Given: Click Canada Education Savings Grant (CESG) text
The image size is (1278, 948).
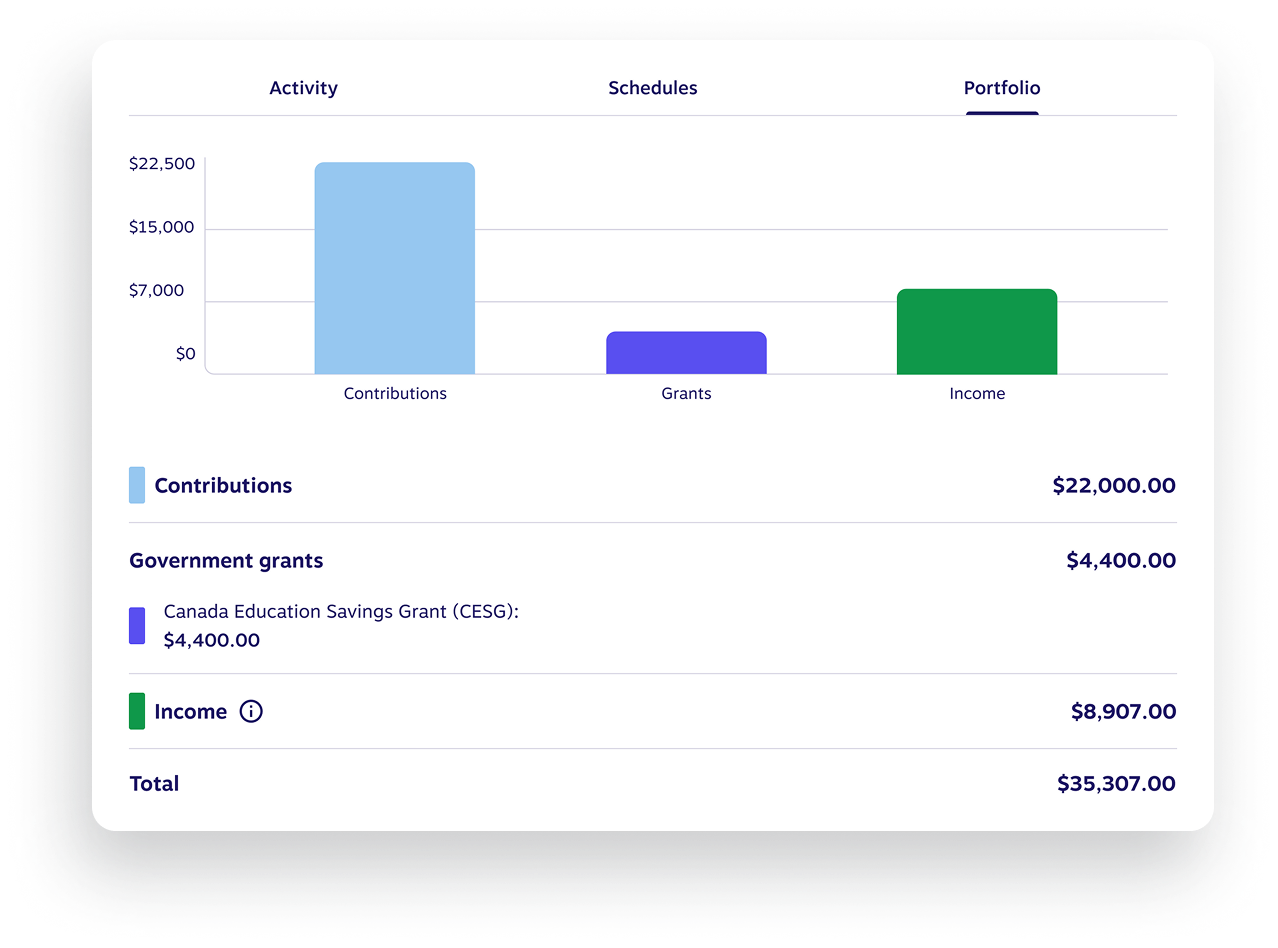Looking at the screenshot, I should click(341, 612).
